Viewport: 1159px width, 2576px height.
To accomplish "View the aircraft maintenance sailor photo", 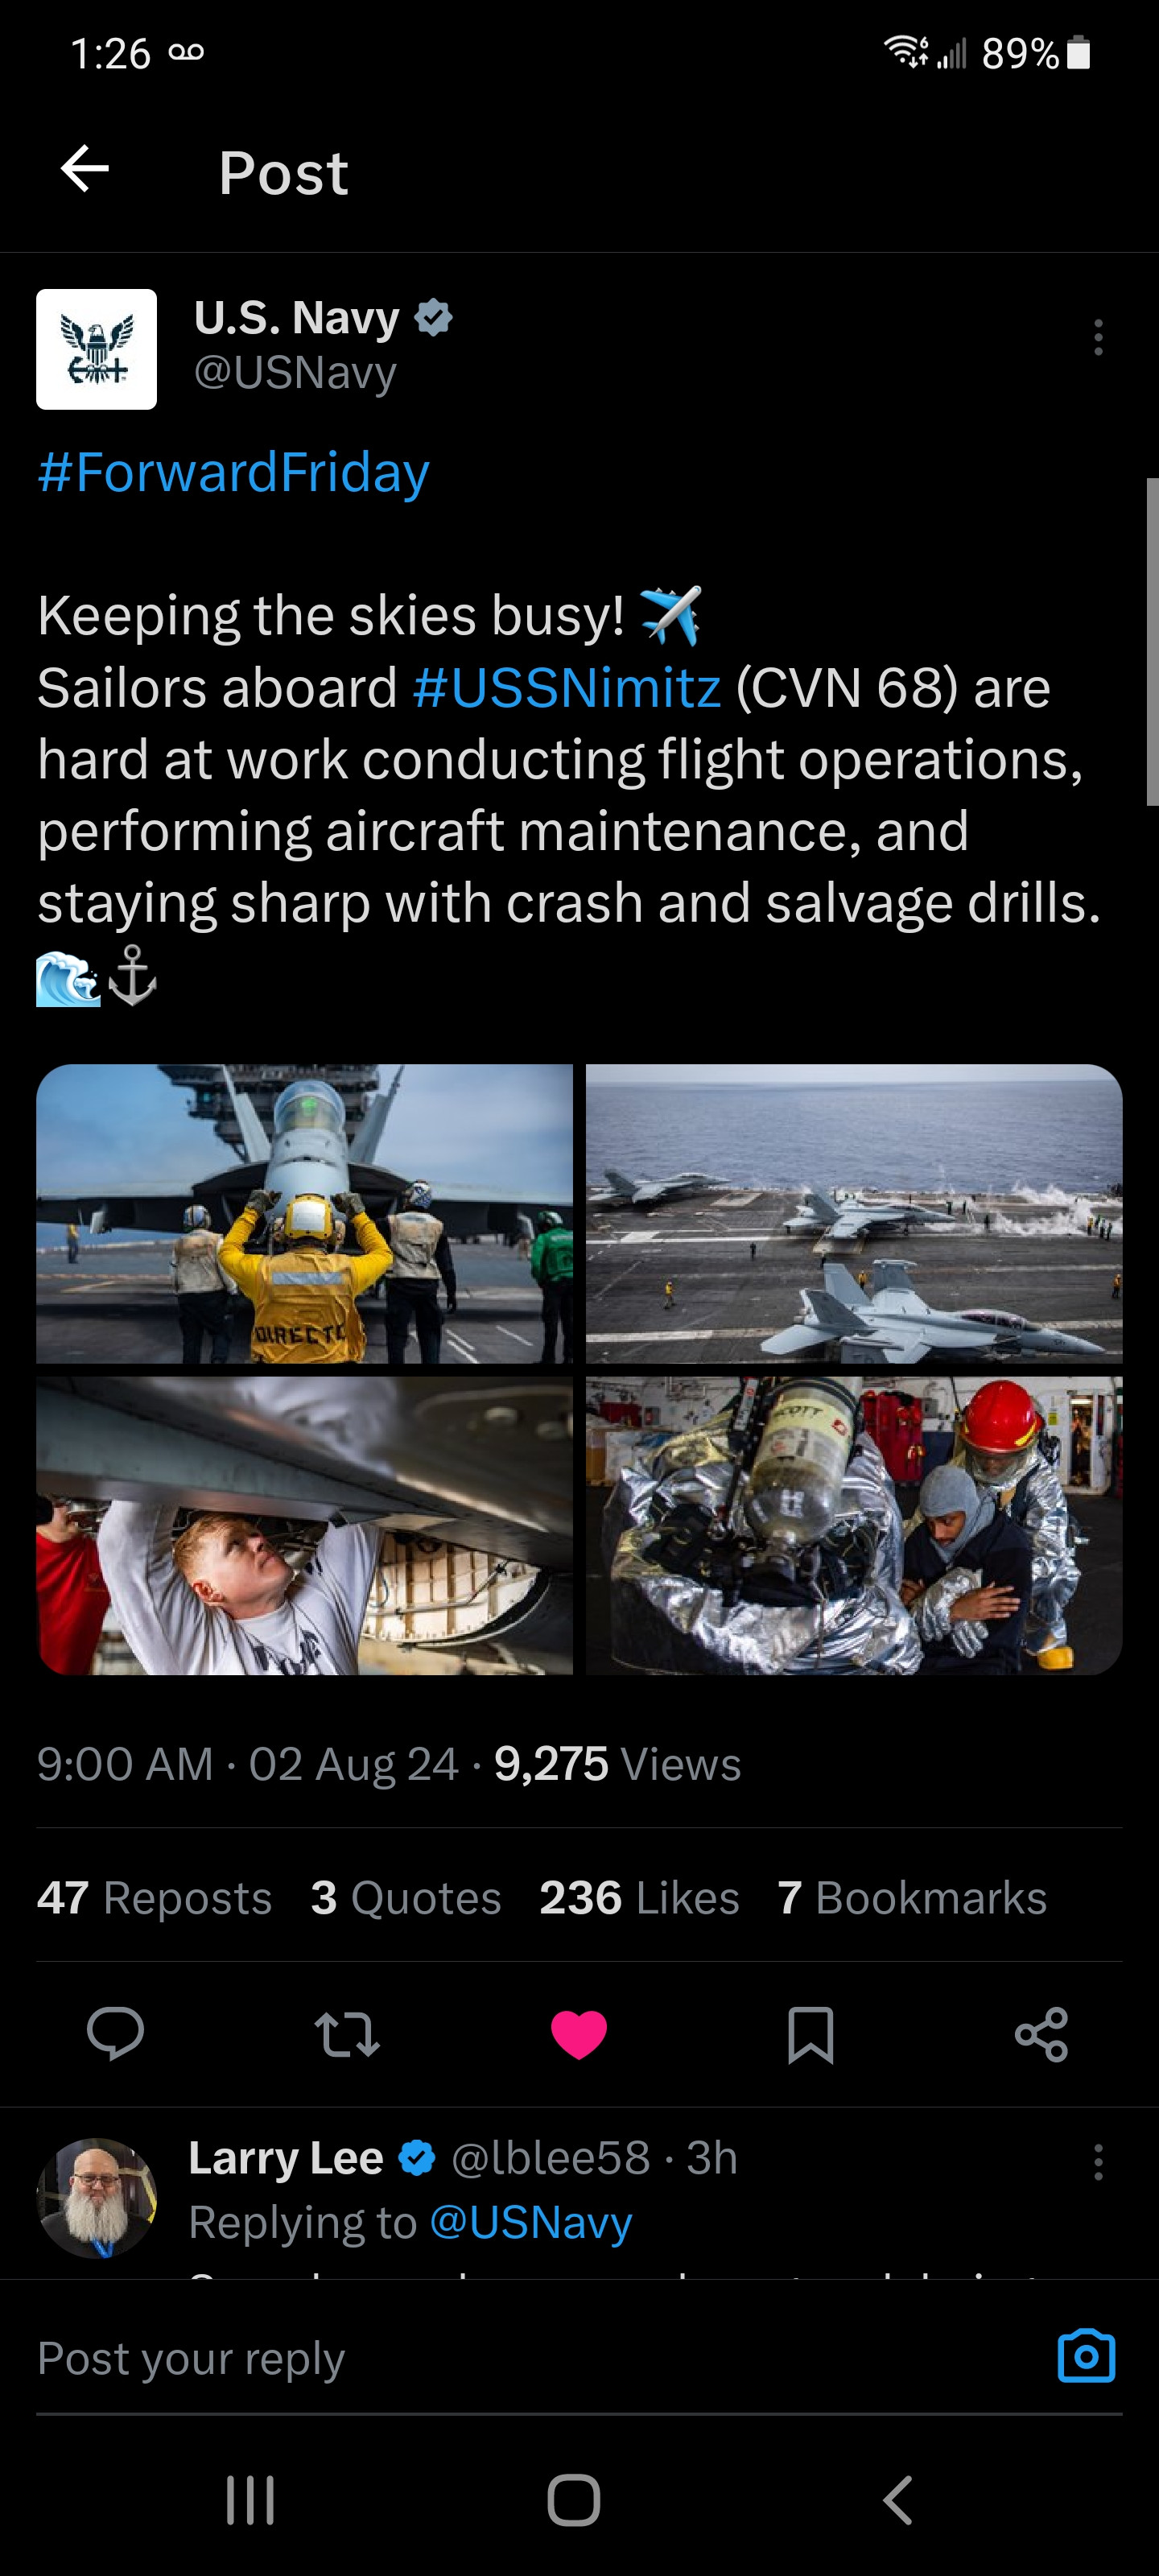I will (305, 1525).
